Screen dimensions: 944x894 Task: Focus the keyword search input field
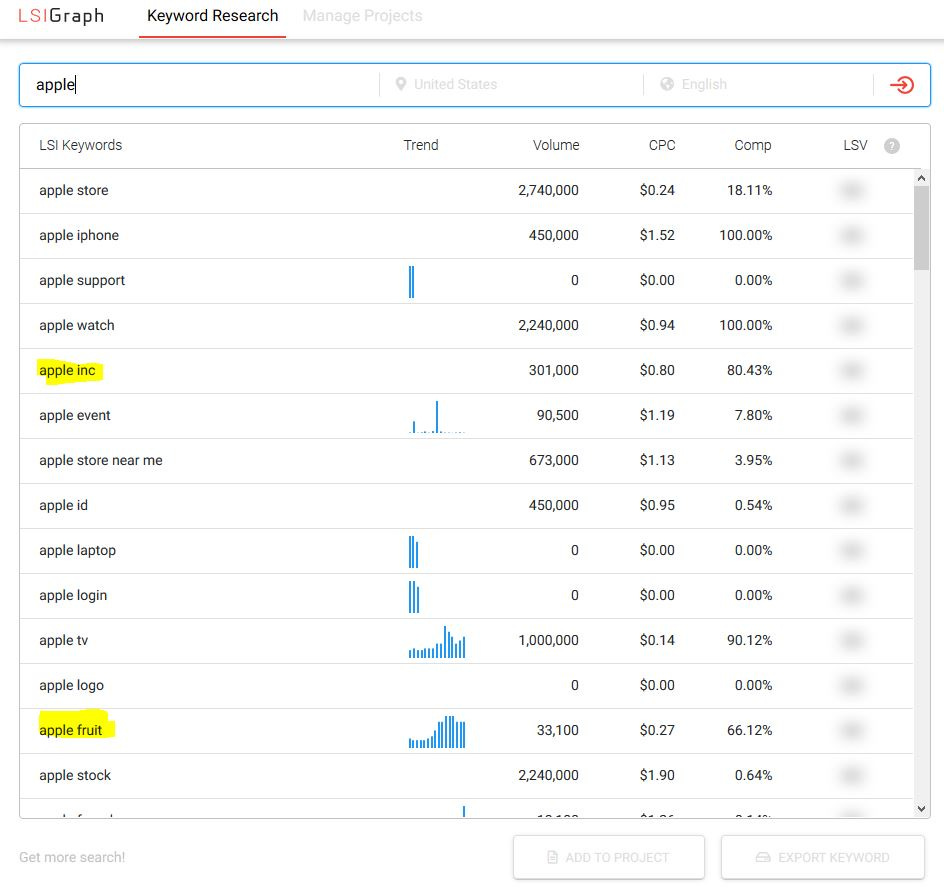[199, 85]
